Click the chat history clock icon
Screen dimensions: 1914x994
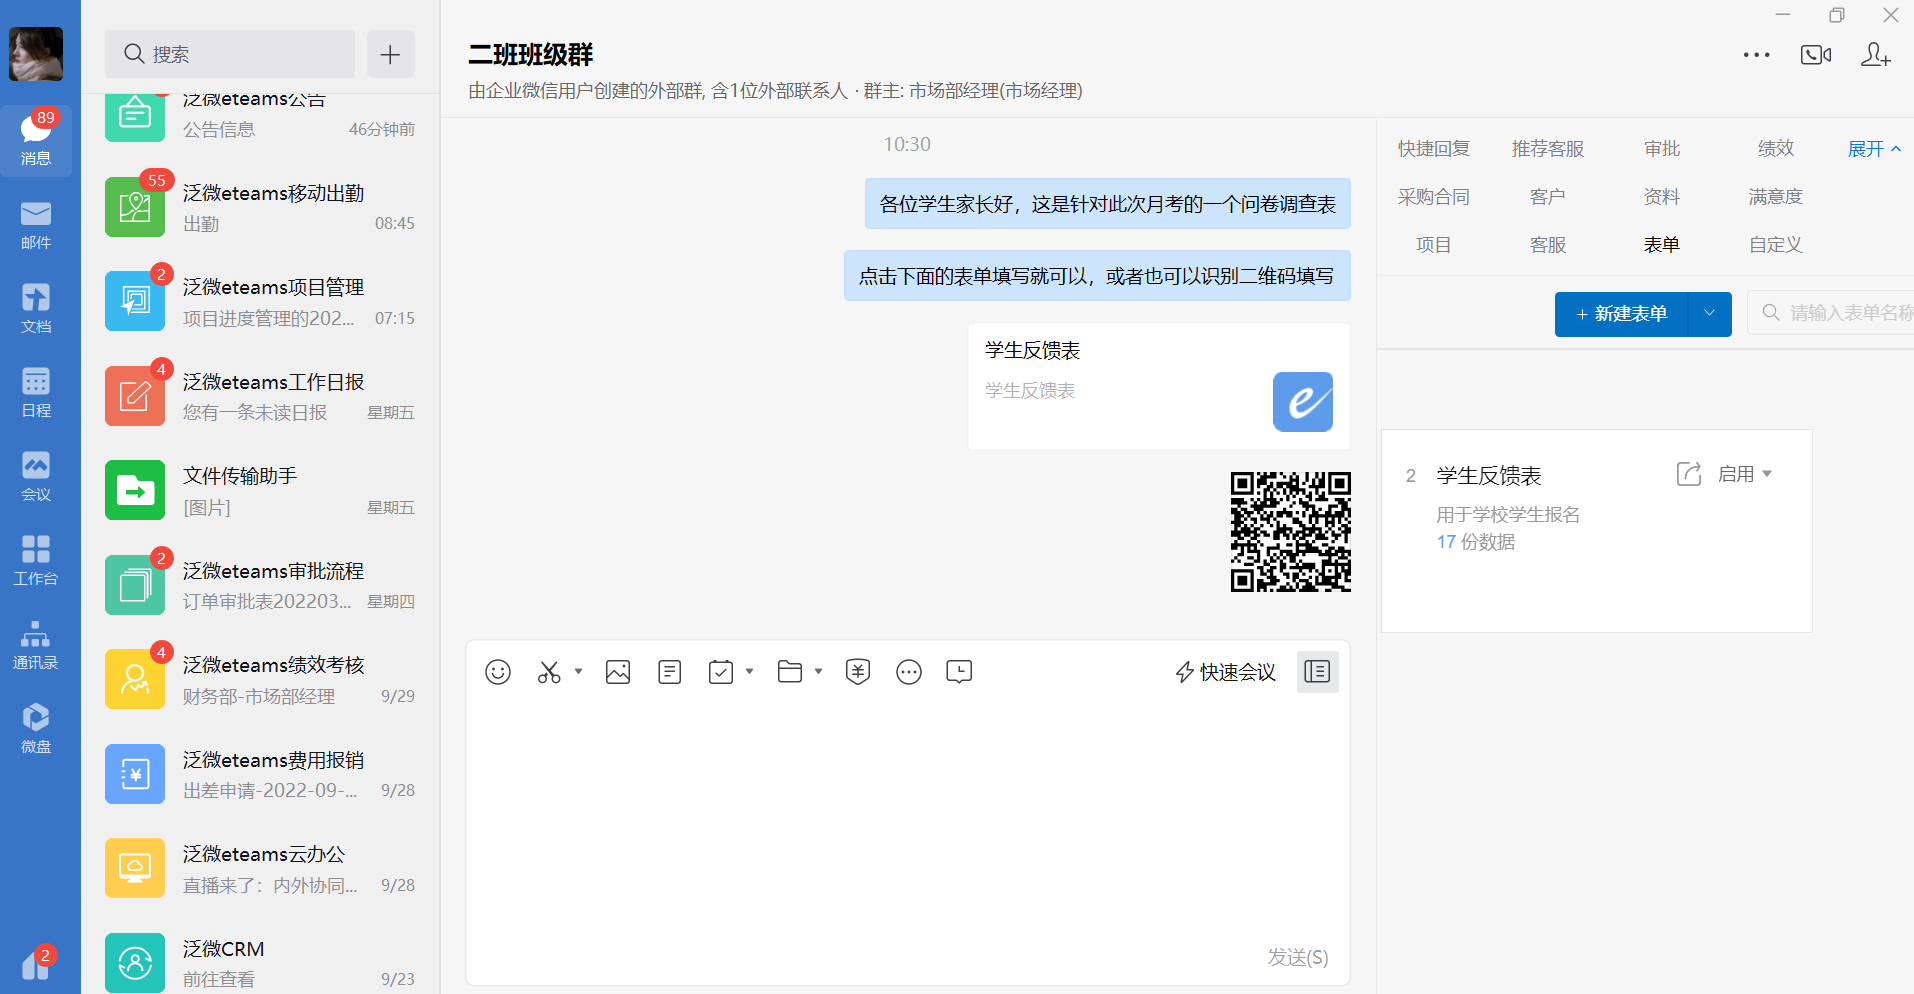click(x=959, y=672)
